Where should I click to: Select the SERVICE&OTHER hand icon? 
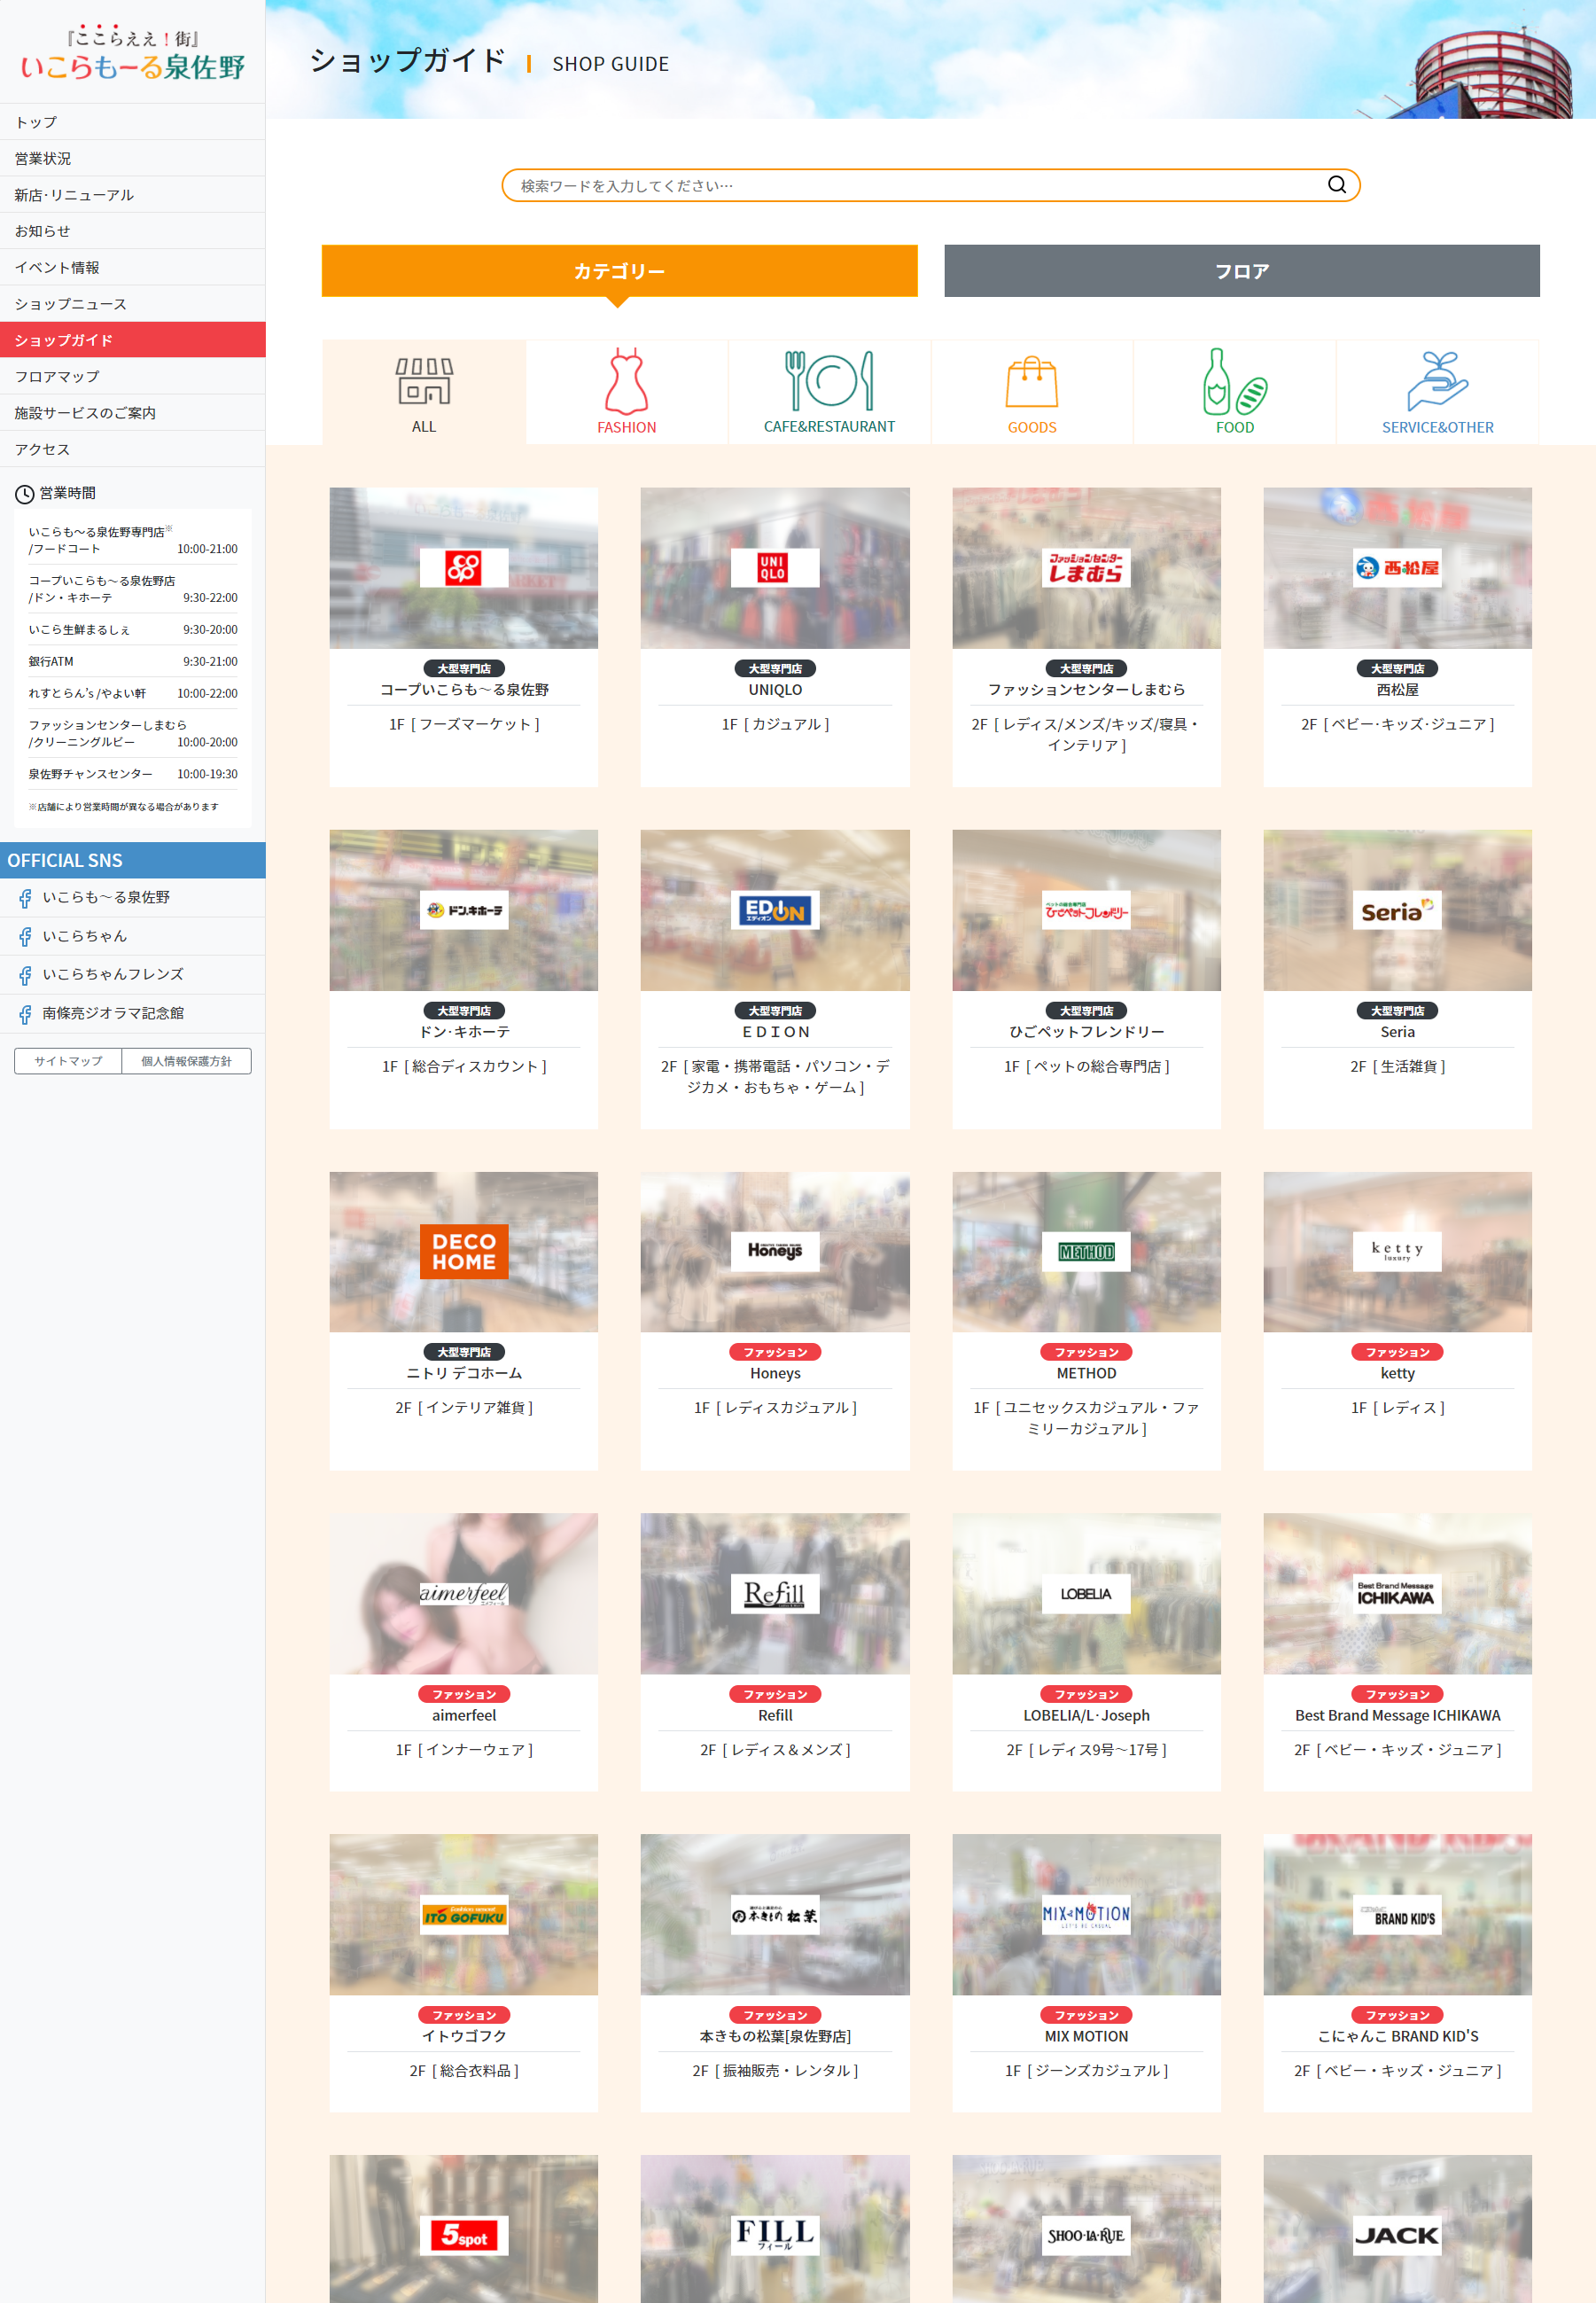pos(1438,381)
